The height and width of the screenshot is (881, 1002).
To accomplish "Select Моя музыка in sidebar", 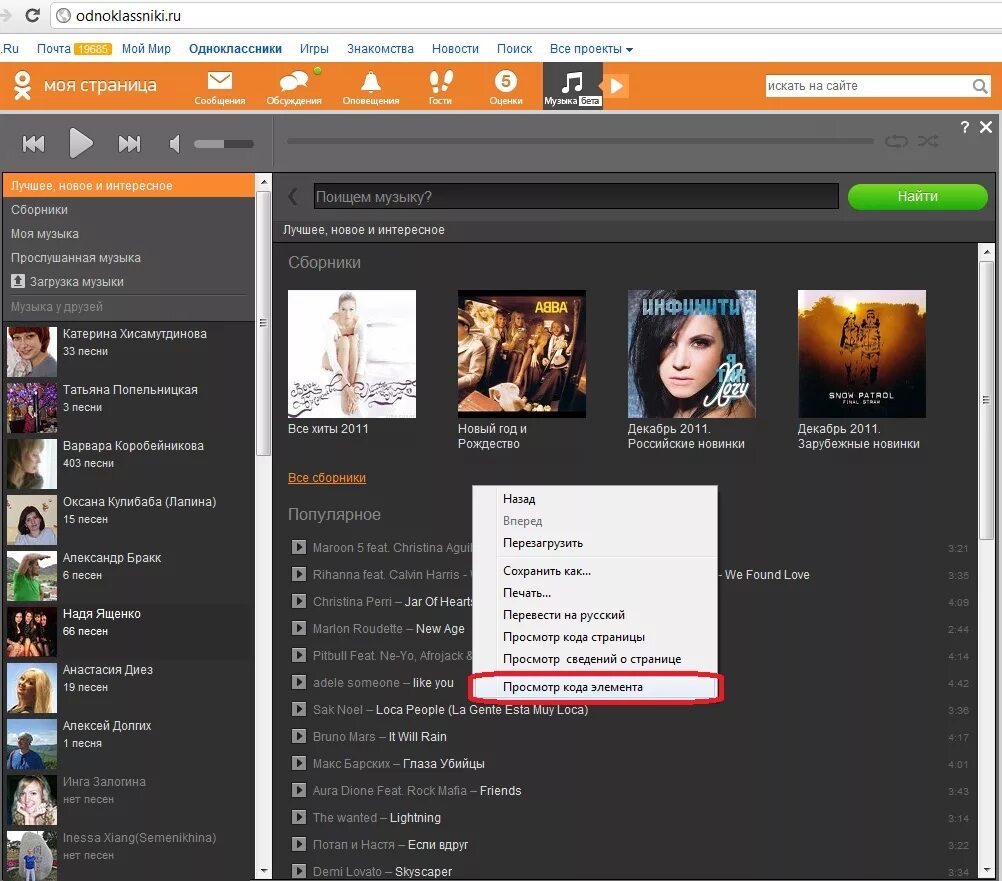I will tap(128, 234).
